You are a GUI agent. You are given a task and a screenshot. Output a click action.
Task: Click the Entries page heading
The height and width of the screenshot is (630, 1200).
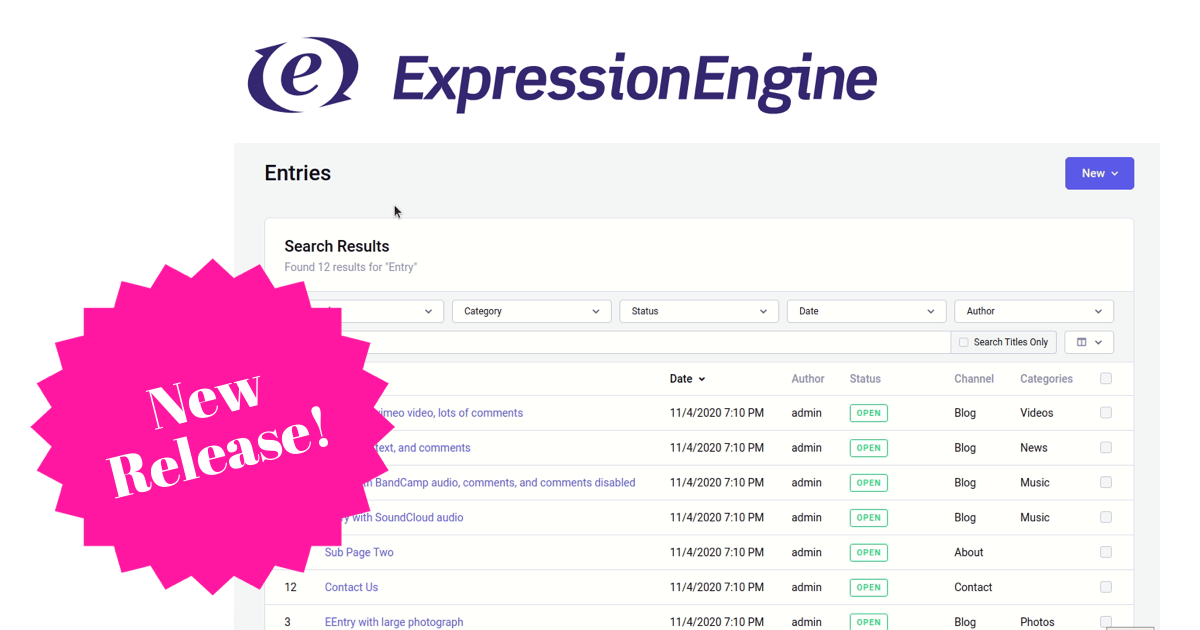pyautogui.click(x=297, y=173)
